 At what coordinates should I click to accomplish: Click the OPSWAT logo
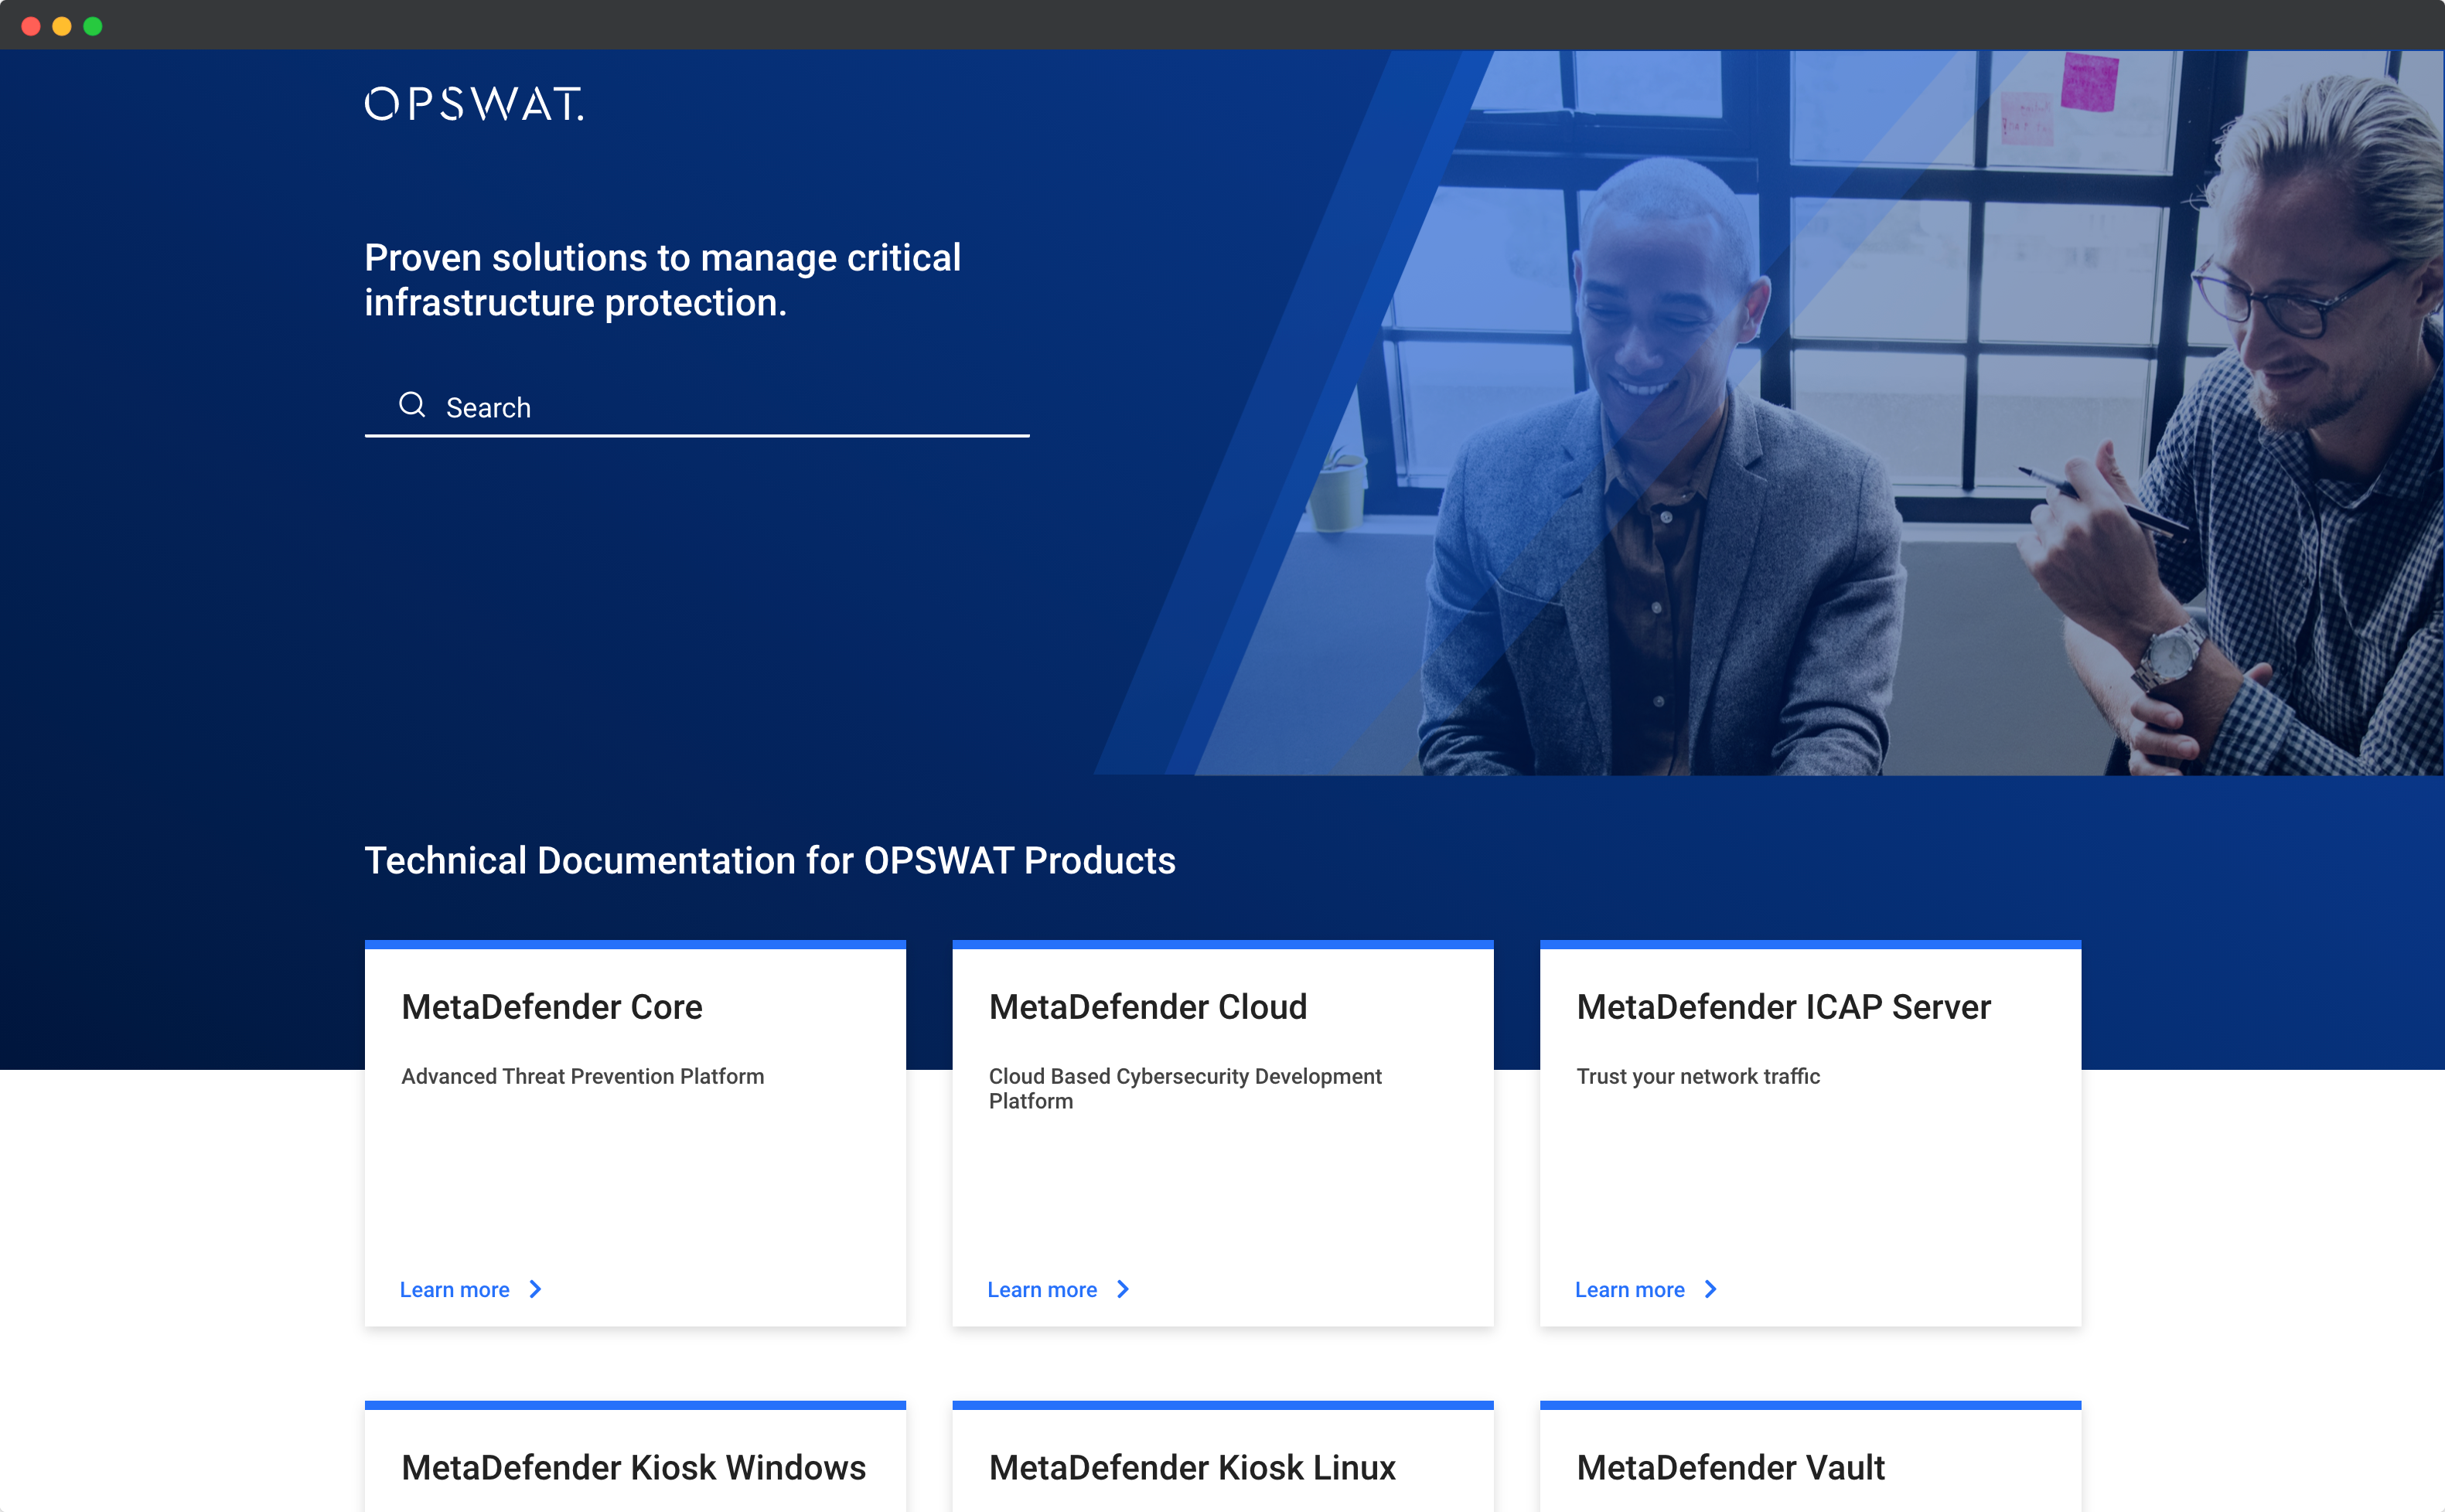point(474,104)
